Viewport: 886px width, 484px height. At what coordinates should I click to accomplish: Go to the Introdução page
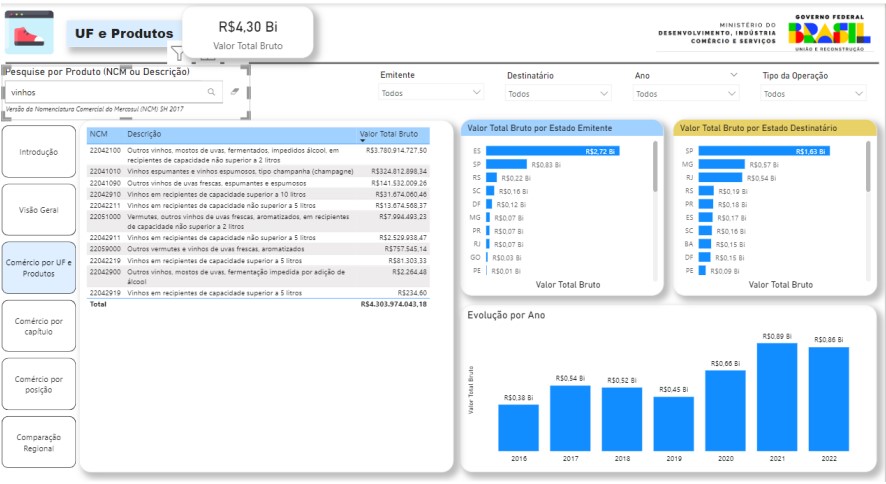(39, 152)
